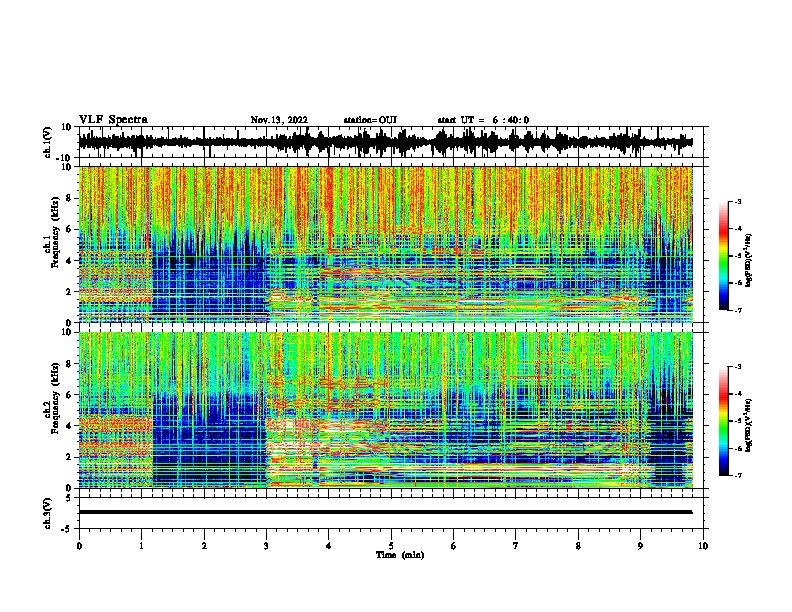Viewport: 792px width, 612px height.
Task: Click the 'ch.3(V)' axis label
Action: (x=48, y=513)
